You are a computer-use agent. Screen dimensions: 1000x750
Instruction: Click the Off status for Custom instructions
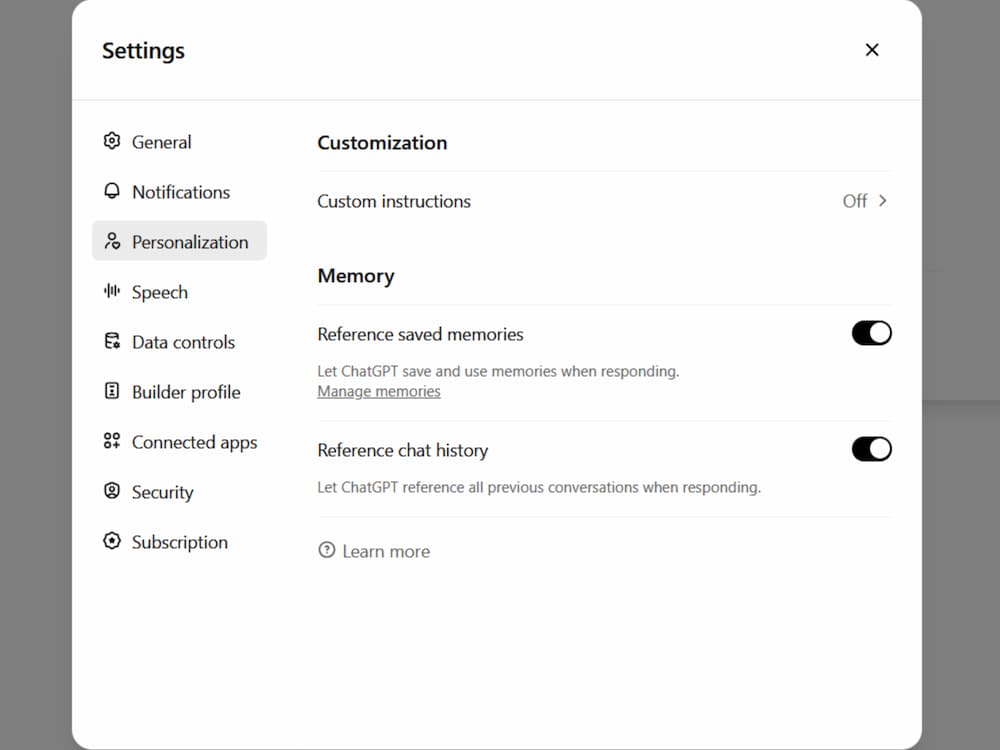pos(854,201)
